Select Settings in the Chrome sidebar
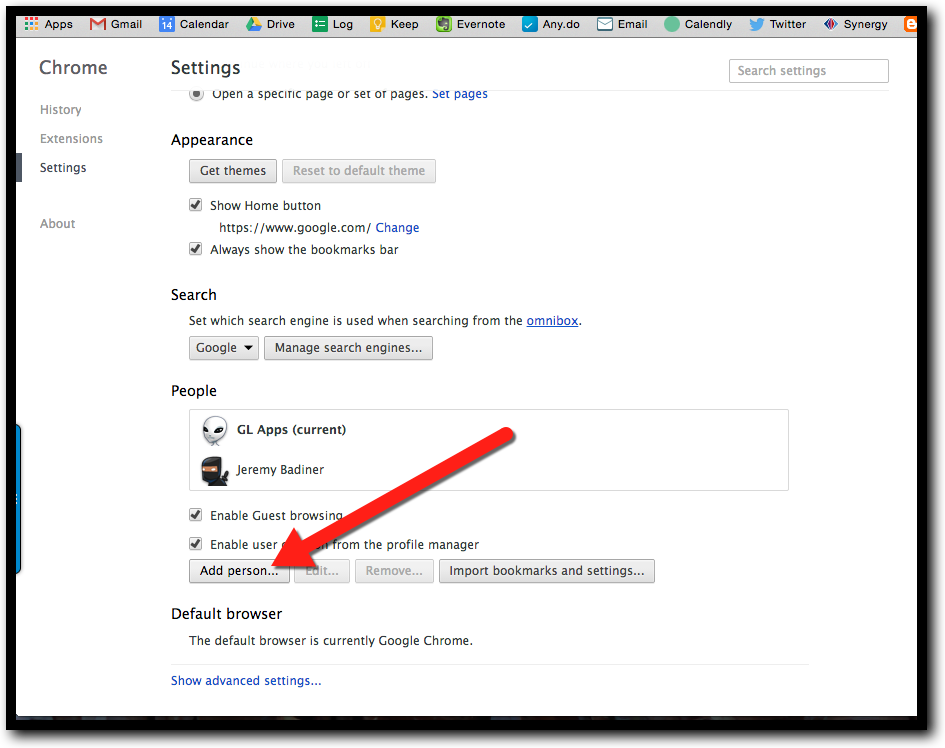The height and width of the screenshot is (748, 945). click(x=63, y=168)
